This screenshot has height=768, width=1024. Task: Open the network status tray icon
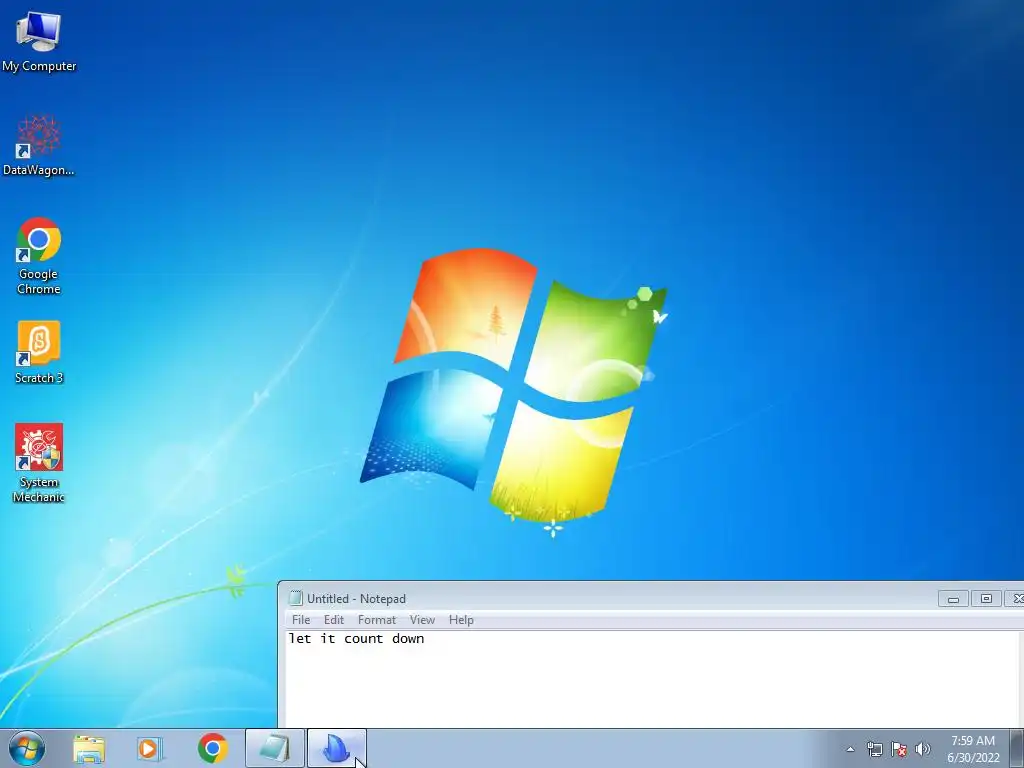point(874,749)
